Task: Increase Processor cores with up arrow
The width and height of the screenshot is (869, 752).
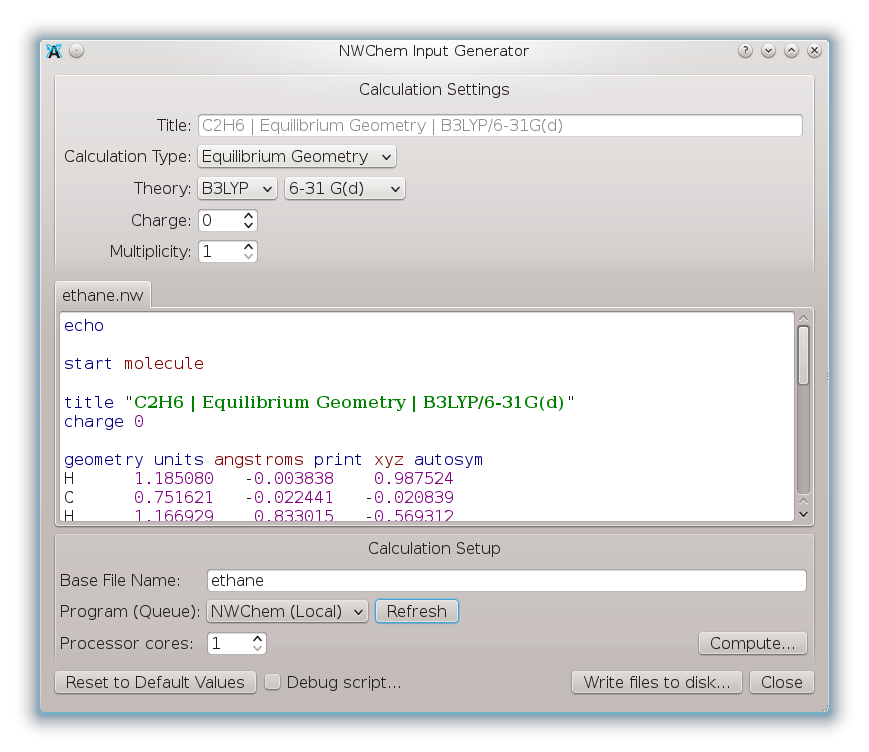Action: pyautogui.click(x=257, y=638)
